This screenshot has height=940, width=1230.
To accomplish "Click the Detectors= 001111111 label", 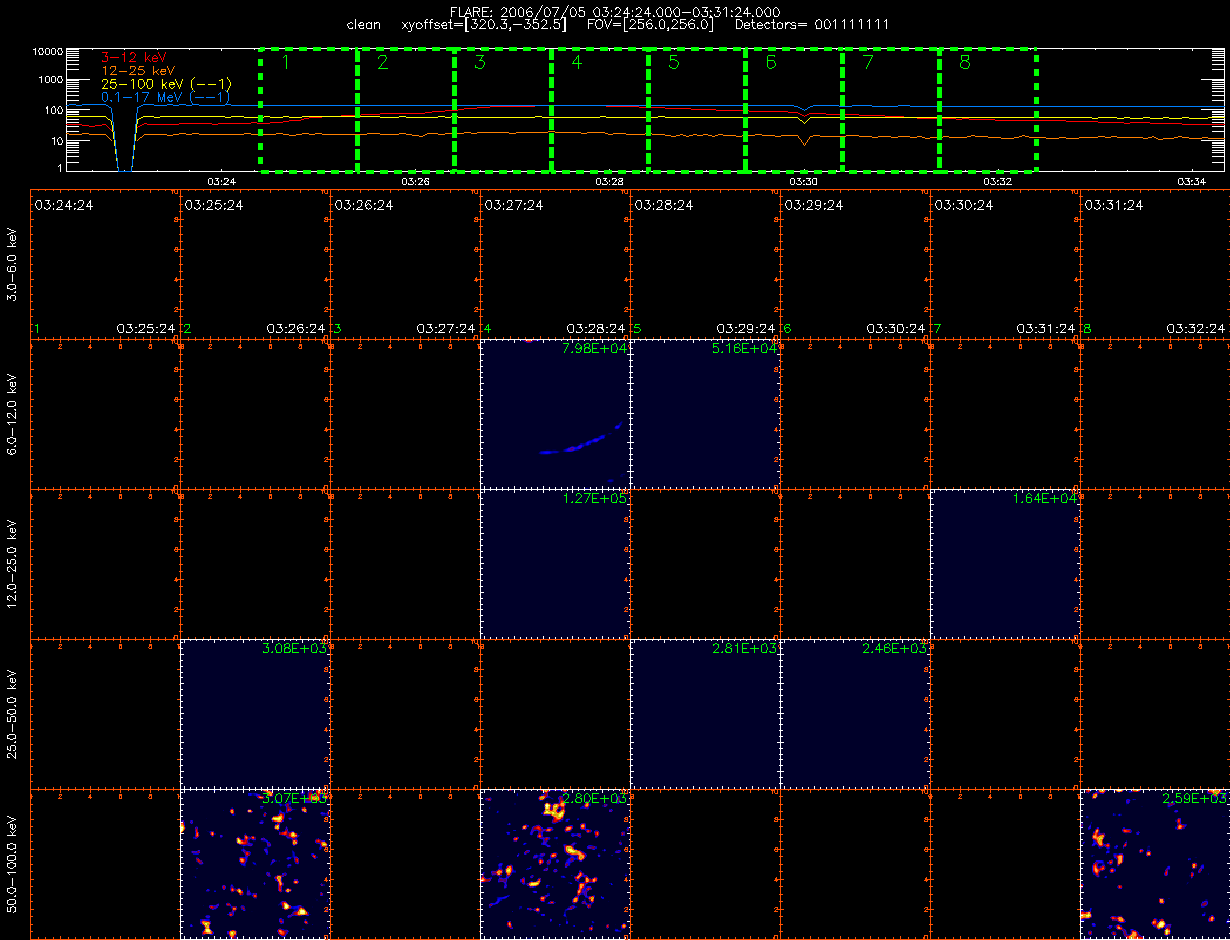I will point(812,24).
